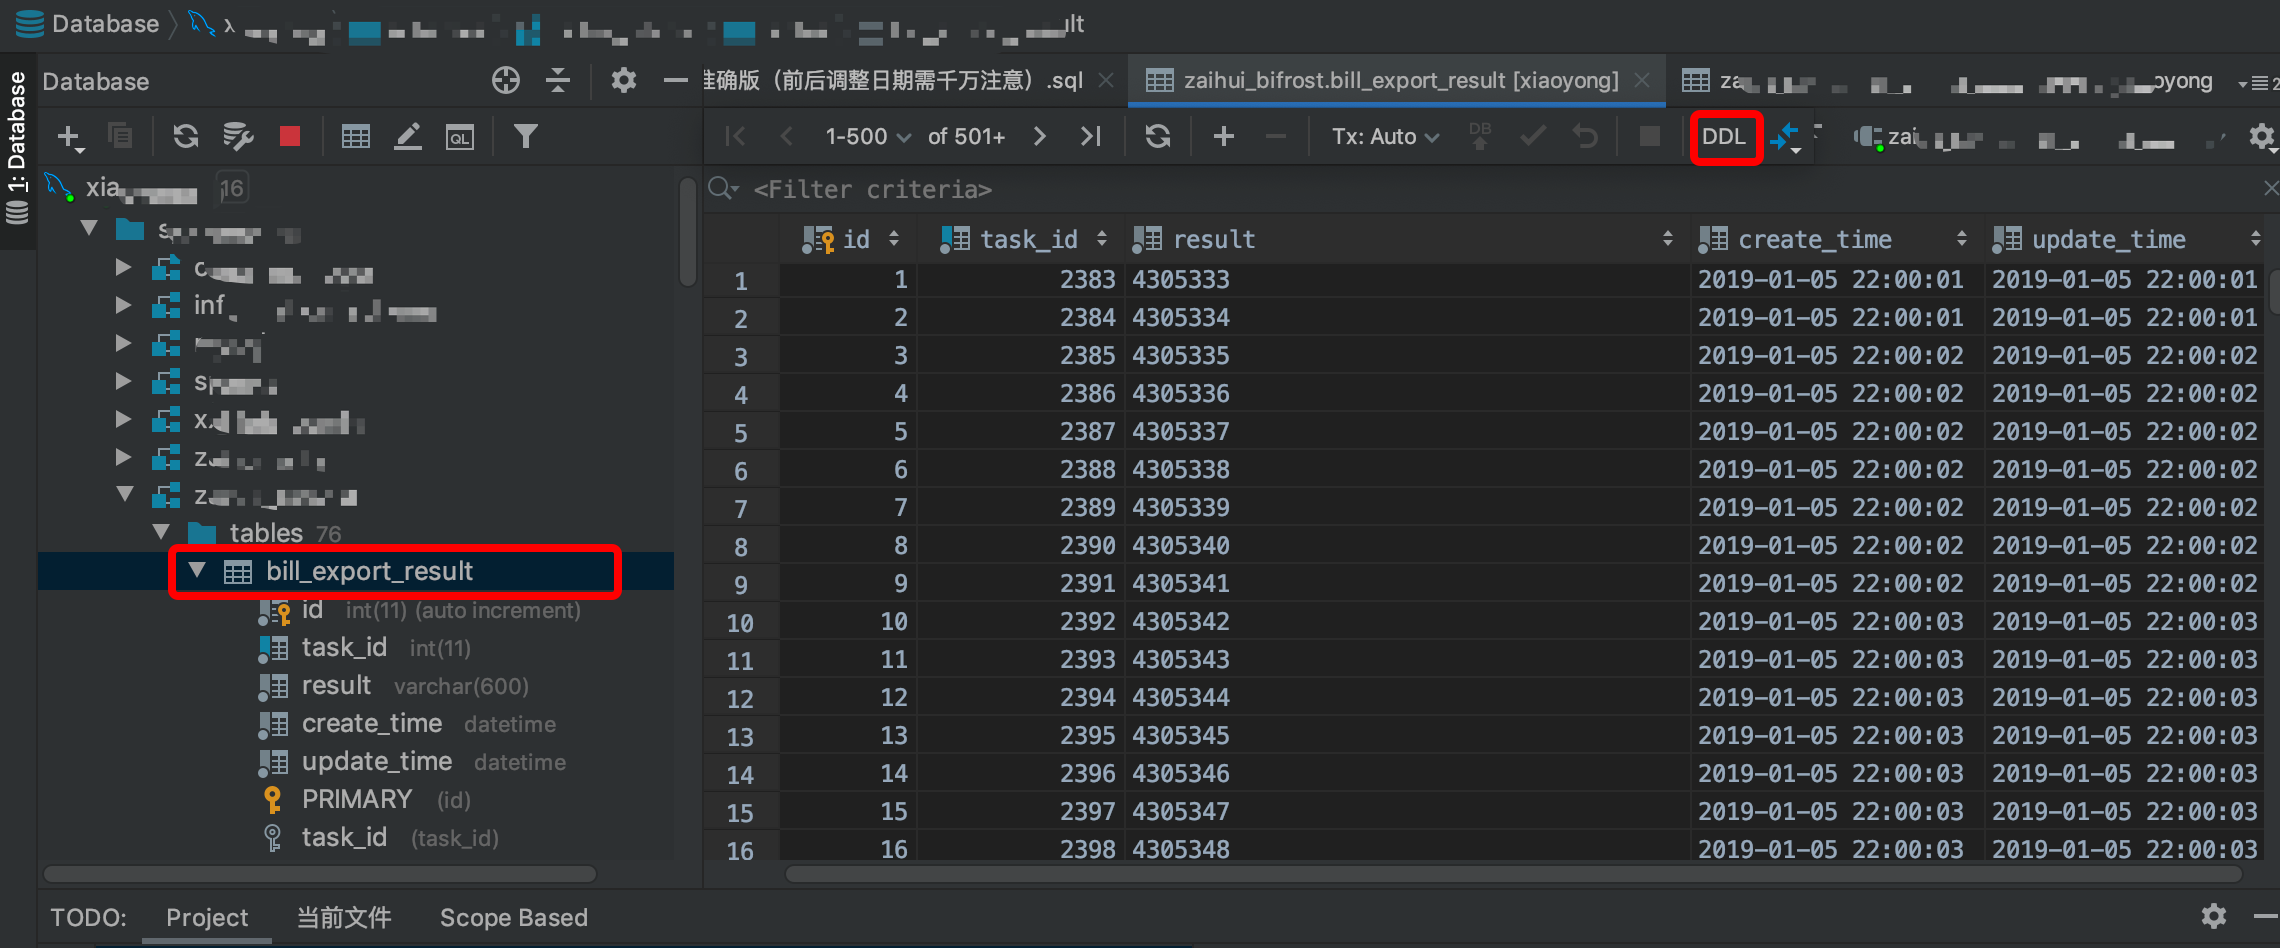Select row number 5 in the grid
Screen dimensions: 2280x948
point(740,433)
